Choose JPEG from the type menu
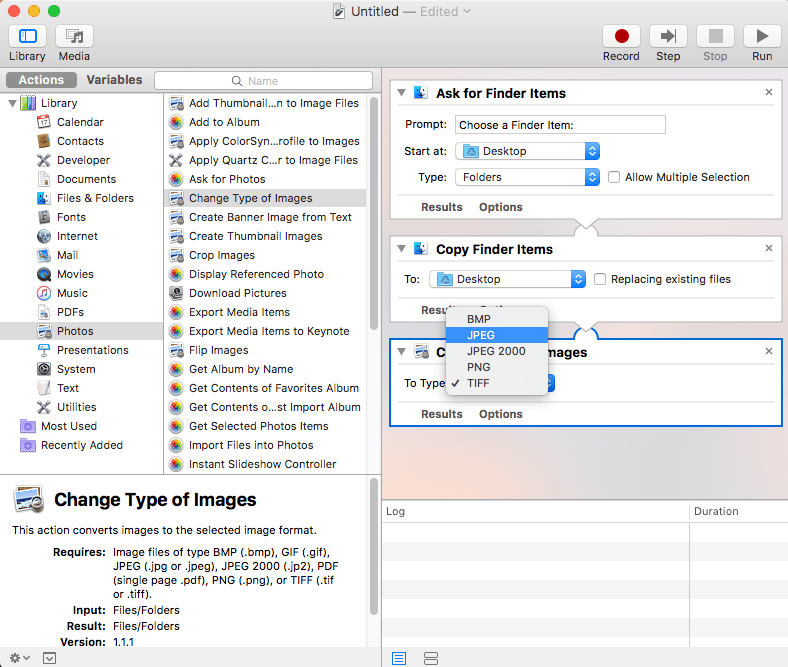788x667 pixels. [x=497, y=335]
